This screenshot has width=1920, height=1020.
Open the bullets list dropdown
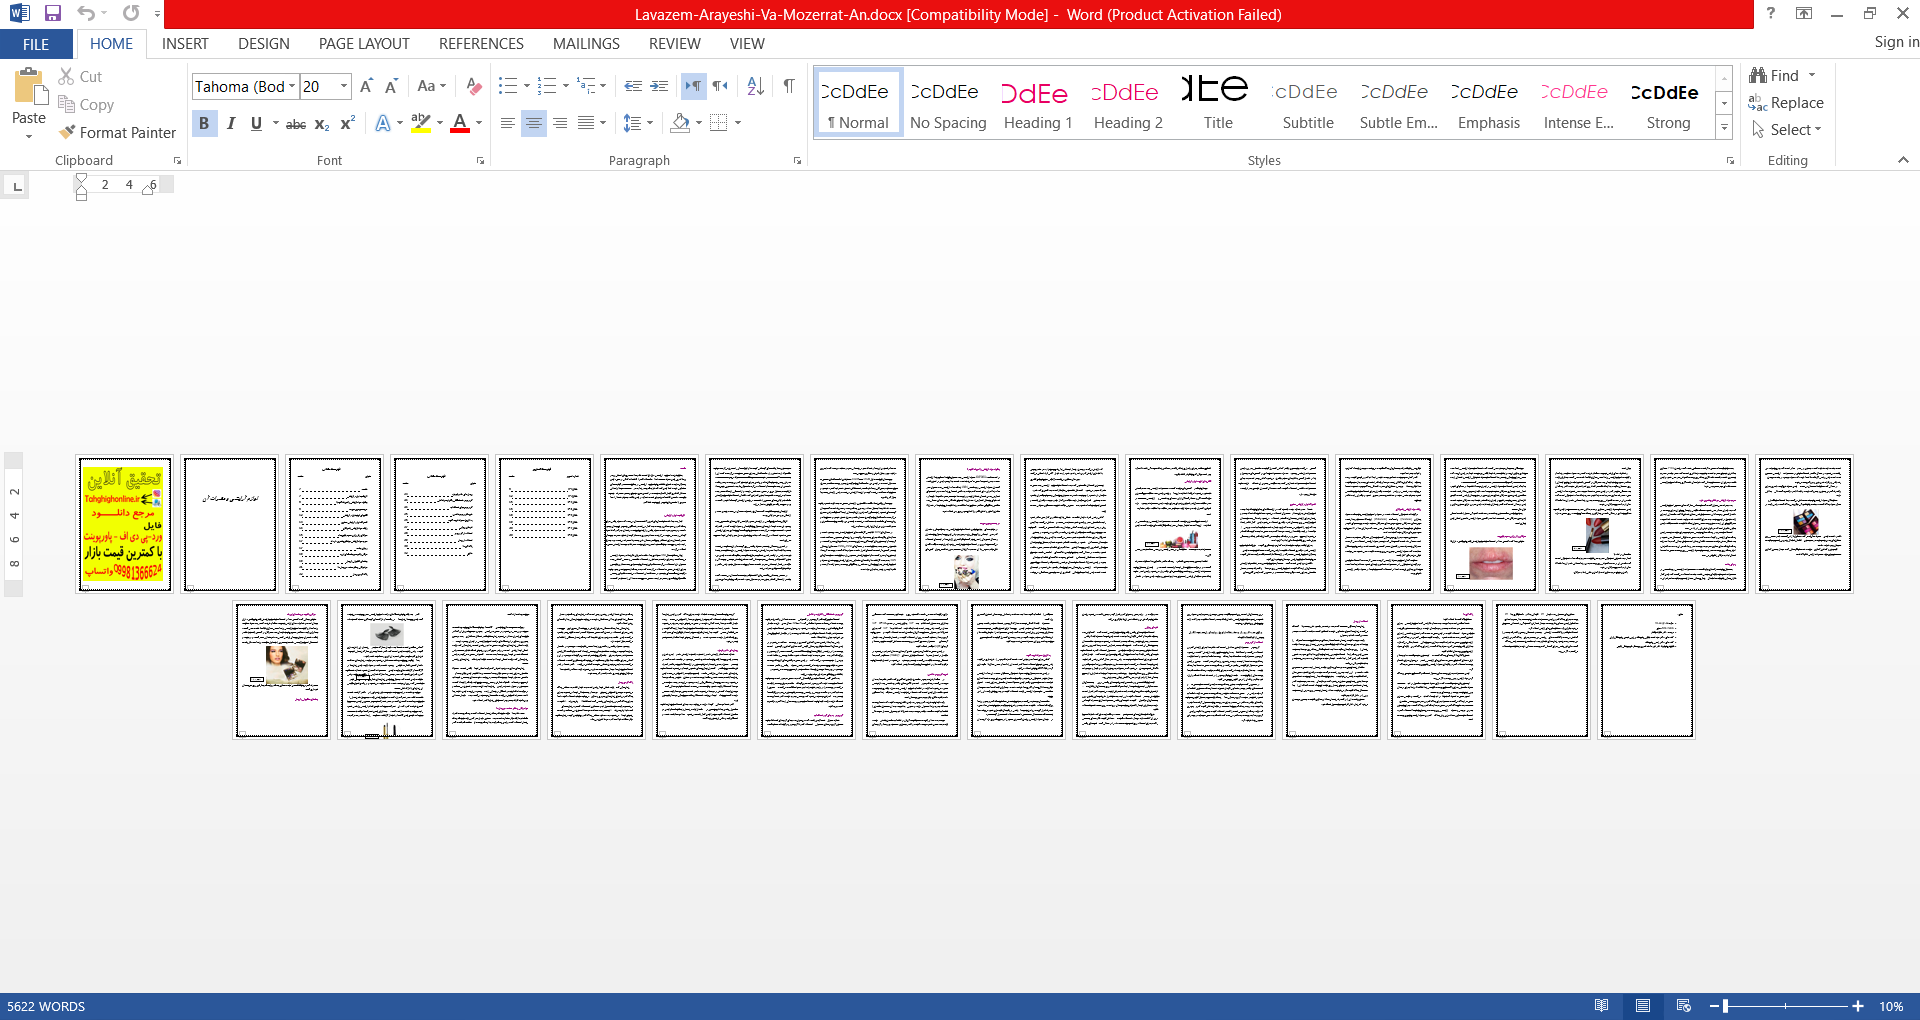(x=527, y=87)
